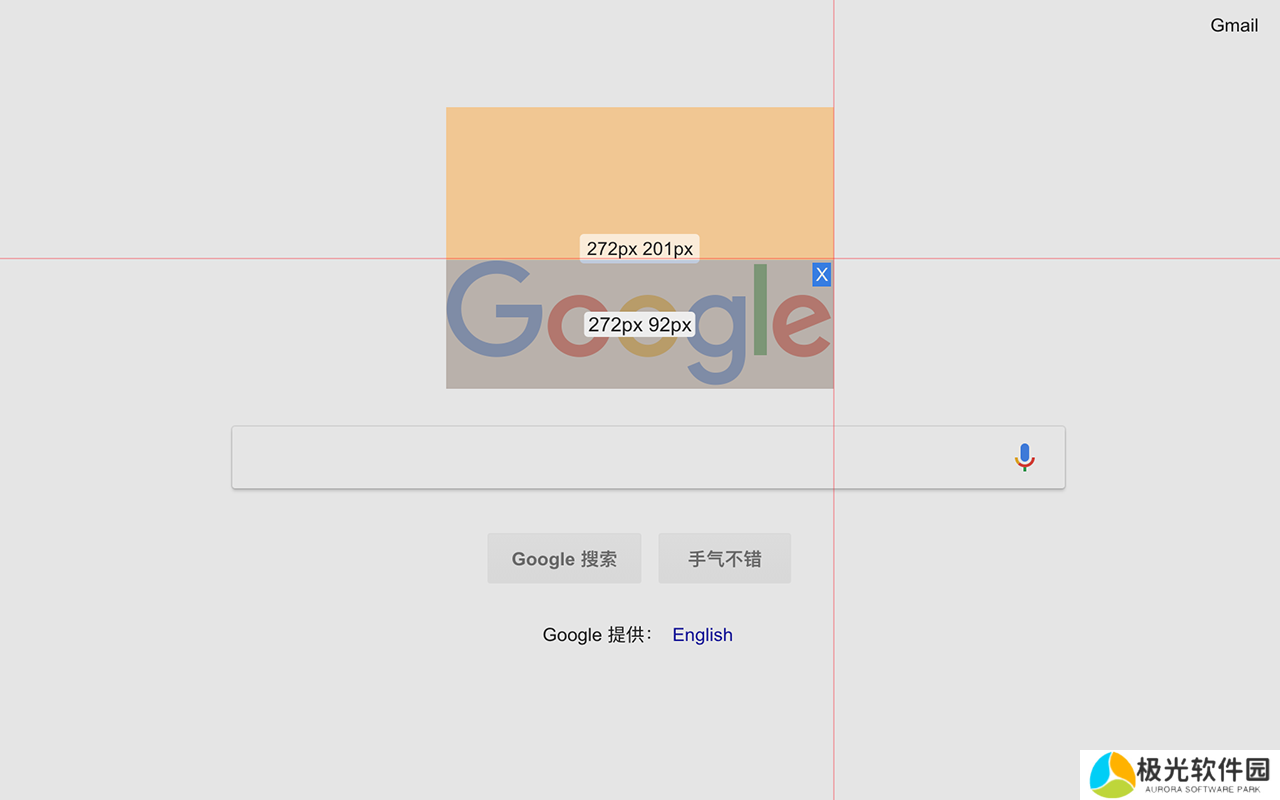Click the microphone voice search icon
The width and height of the screenshot is (1280, 800).
pyautogui.click(x=1024, y=457)
